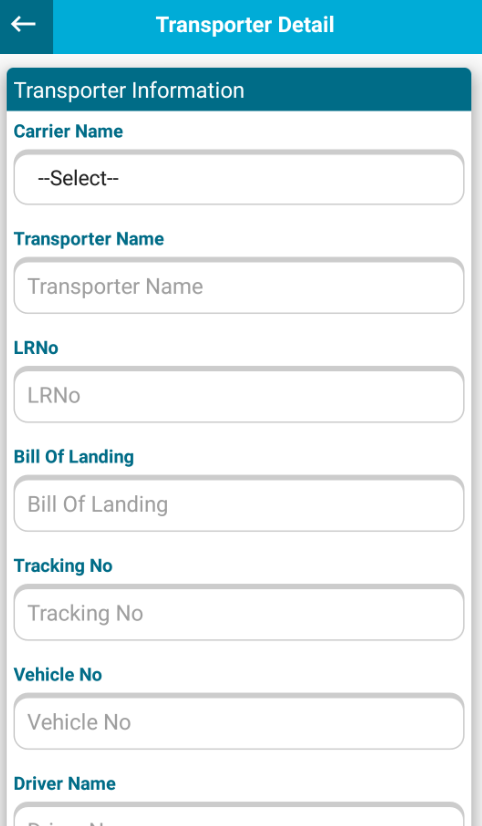Image resolution: width=482 pixels, height=826 pixels.
Task: Click the Transporter Name bold label
Action: point(88,239)
